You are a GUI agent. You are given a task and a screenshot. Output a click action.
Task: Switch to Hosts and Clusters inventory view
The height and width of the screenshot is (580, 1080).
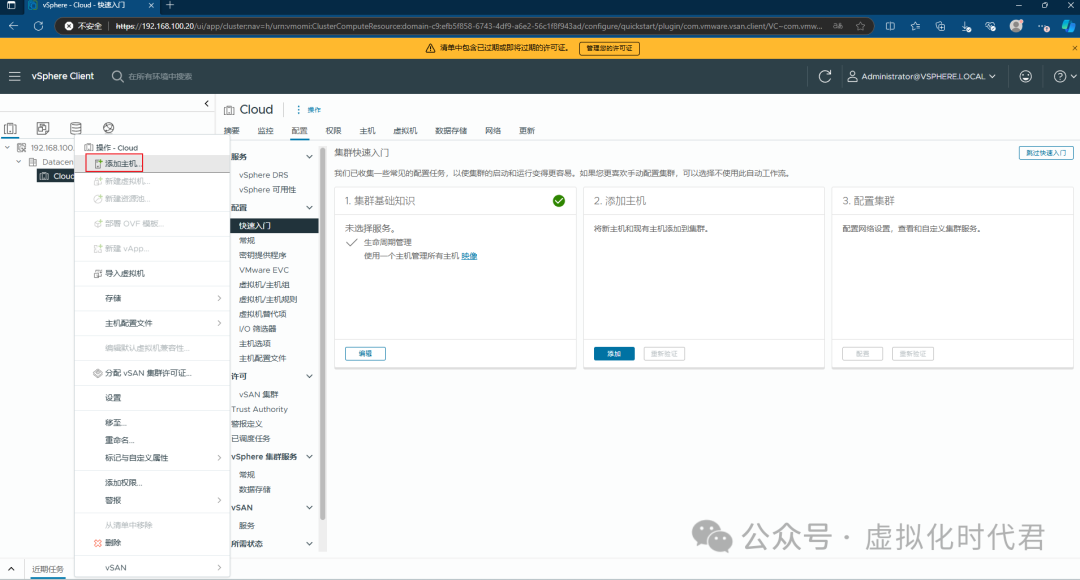(10, 128)
